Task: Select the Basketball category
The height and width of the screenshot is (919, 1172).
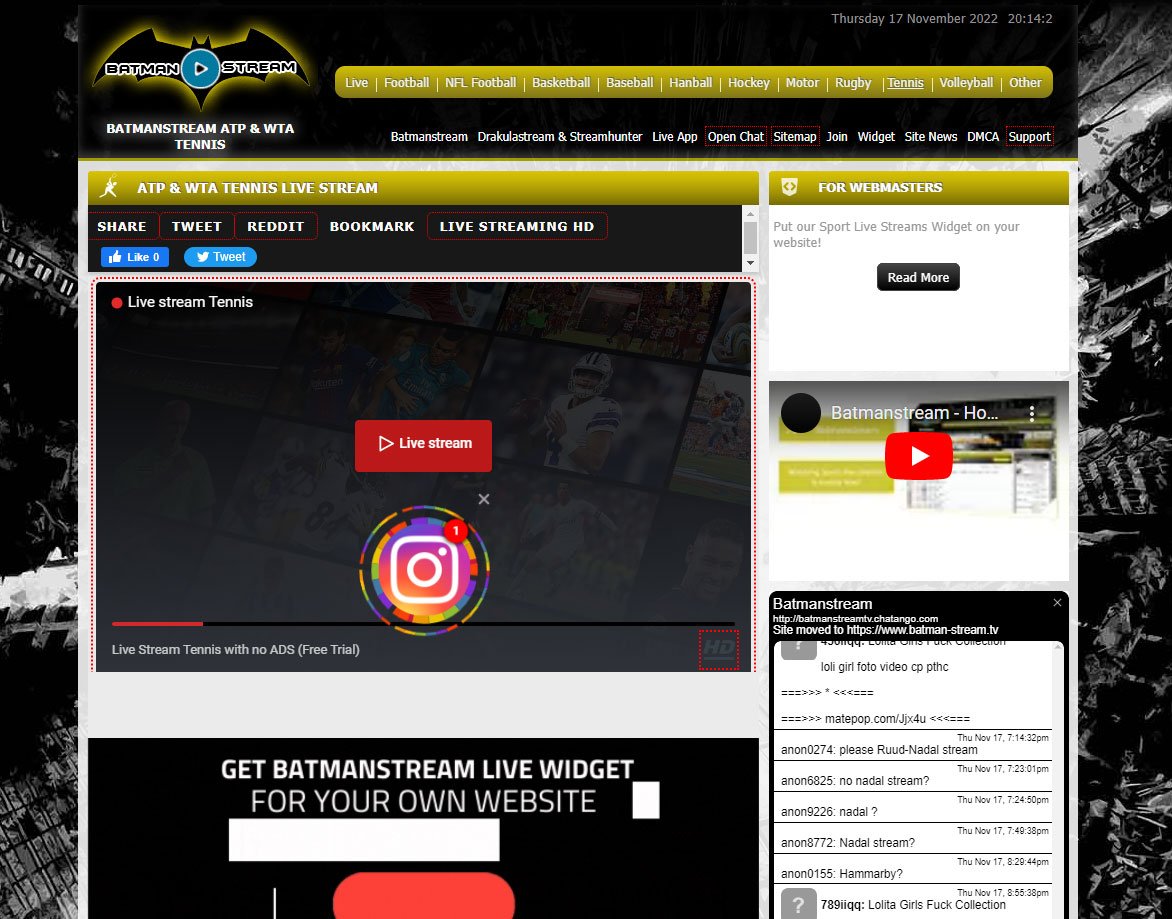Action: coord(561,83)
